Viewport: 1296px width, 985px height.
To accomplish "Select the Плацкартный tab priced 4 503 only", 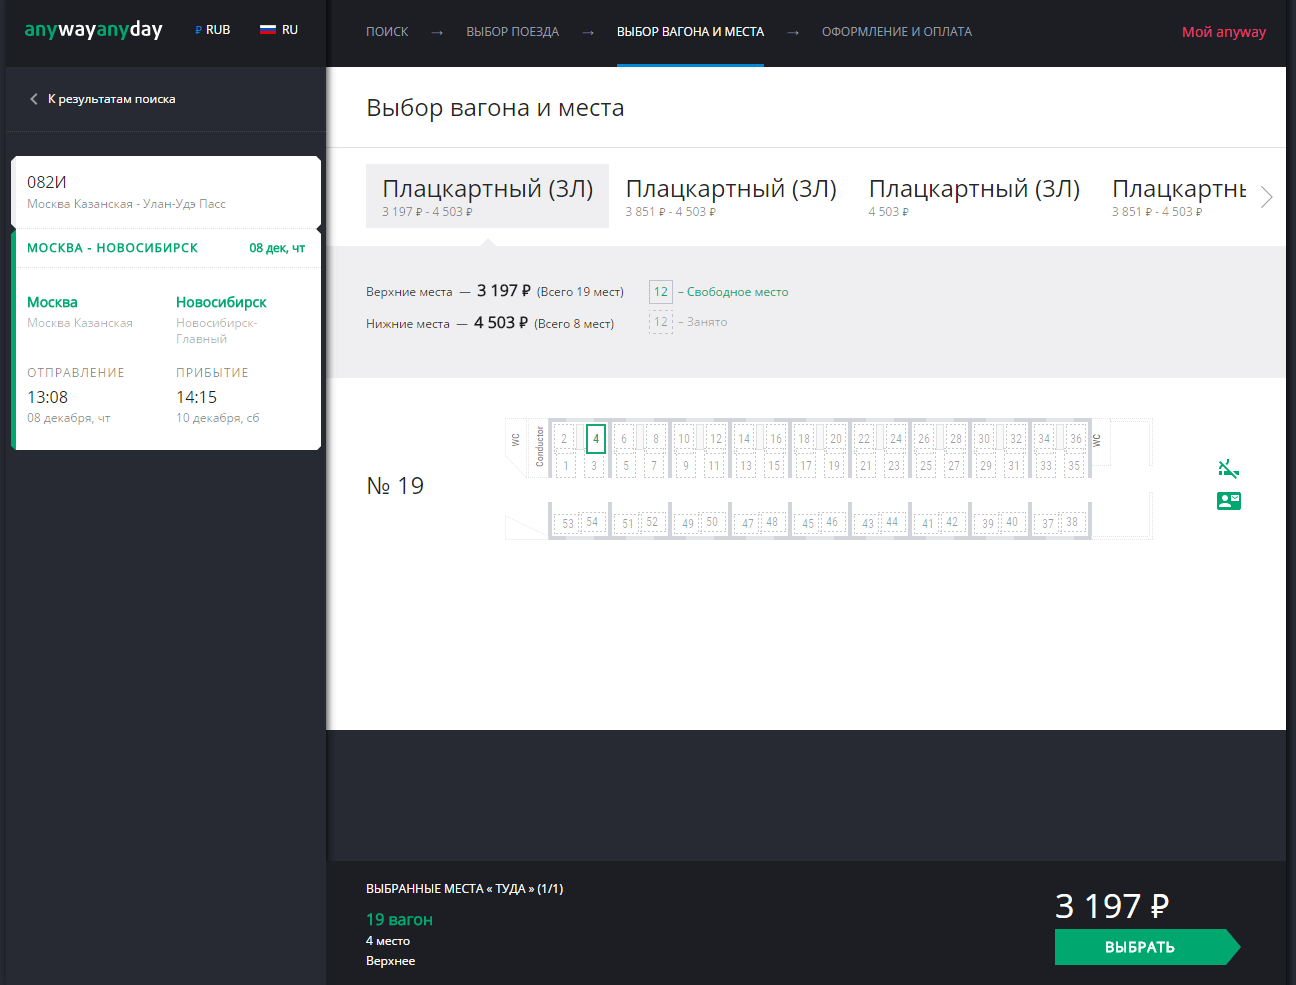I will (x=973, y=196).
